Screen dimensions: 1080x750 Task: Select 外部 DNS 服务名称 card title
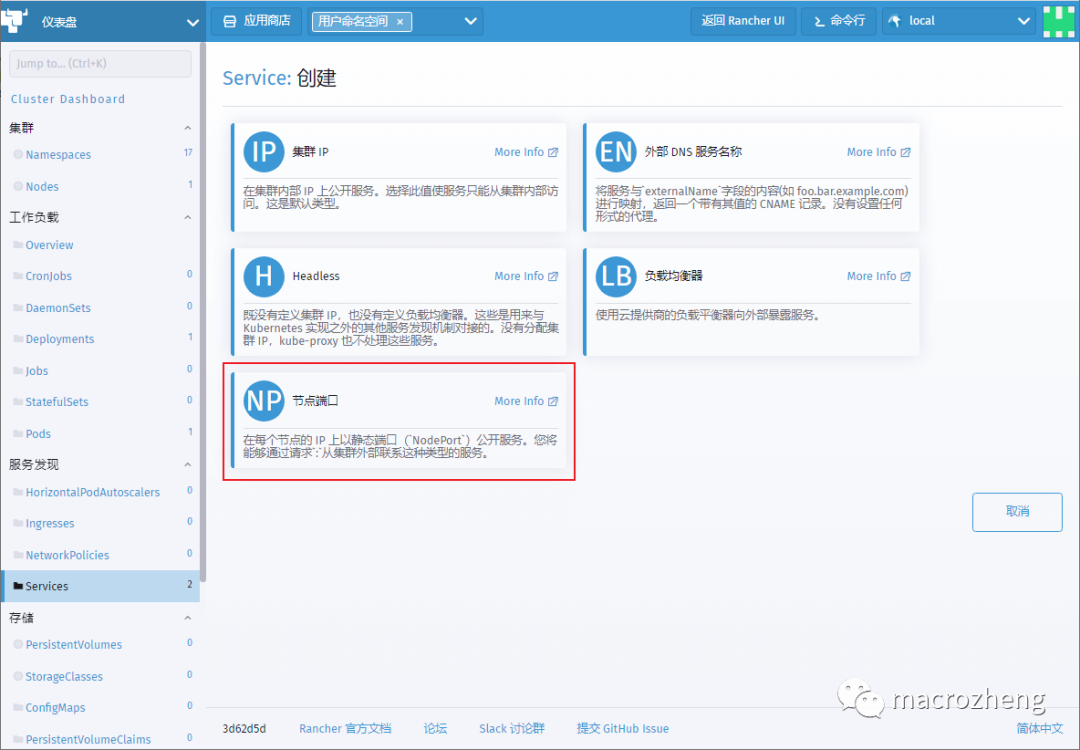pos(693,152)
